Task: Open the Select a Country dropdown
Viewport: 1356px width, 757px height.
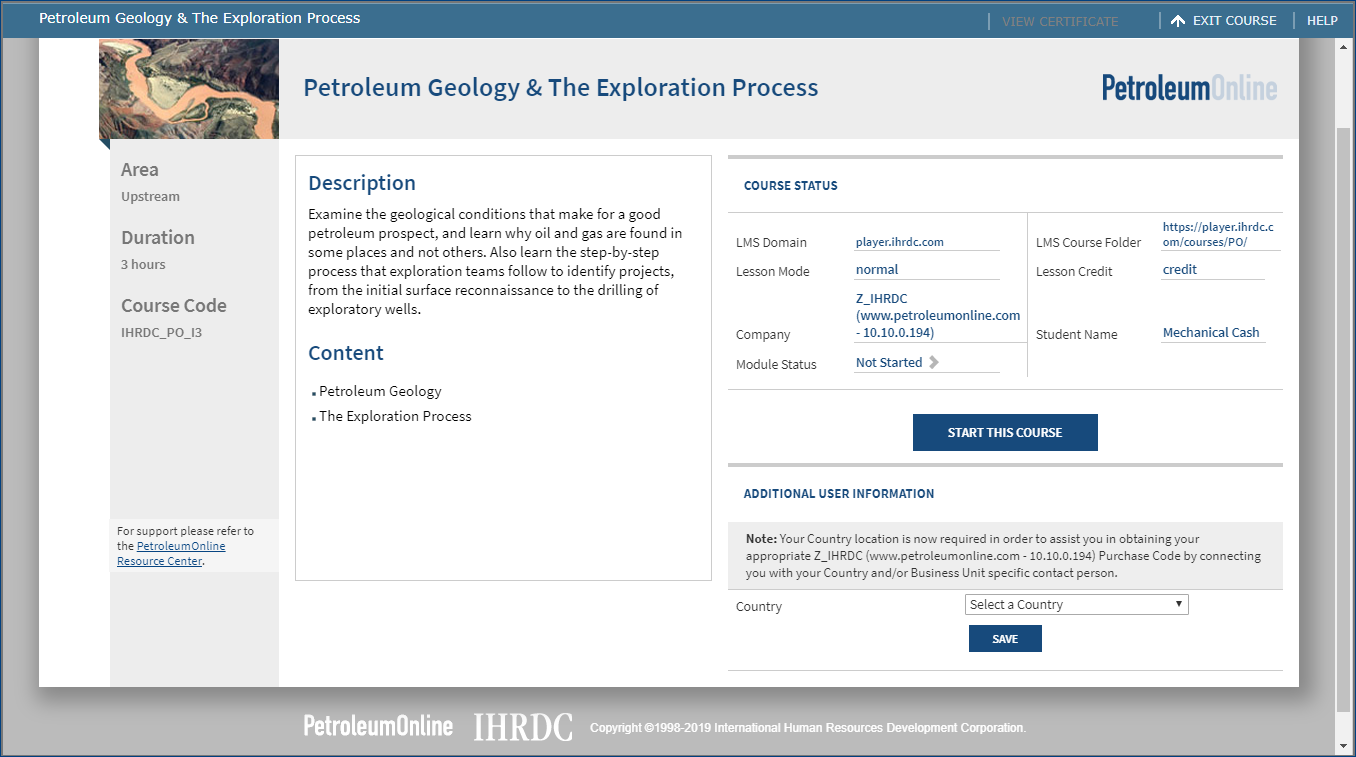Action: 1076,604
